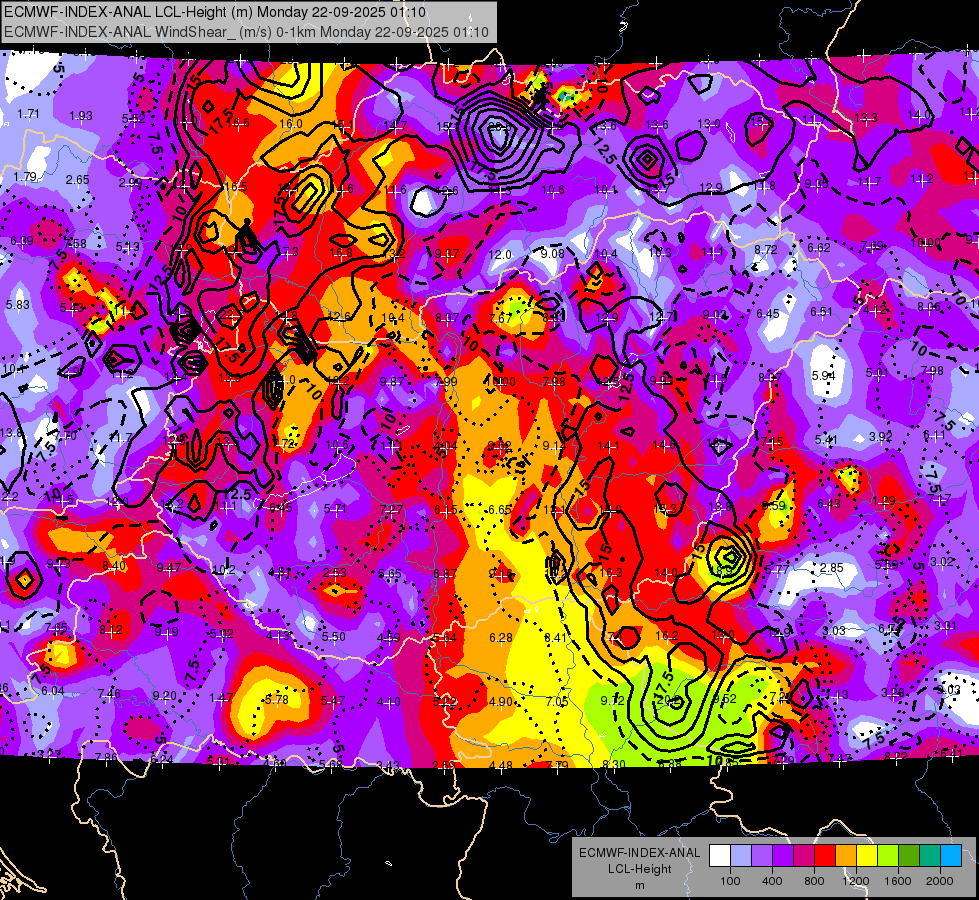Click the 7.67 wind shear value
This screenshot has height=900, width=979.
tap(501, 319)
